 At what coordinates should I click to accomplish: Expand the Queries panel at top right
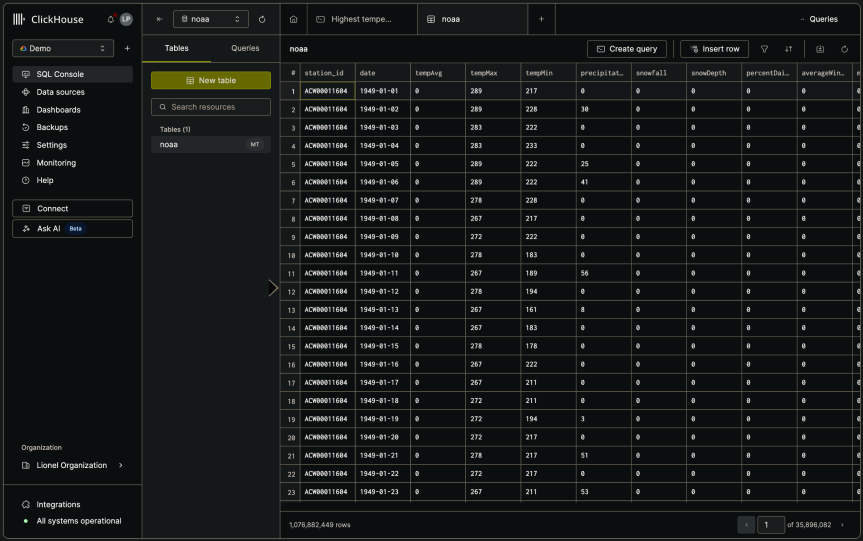tap(819, 19)
